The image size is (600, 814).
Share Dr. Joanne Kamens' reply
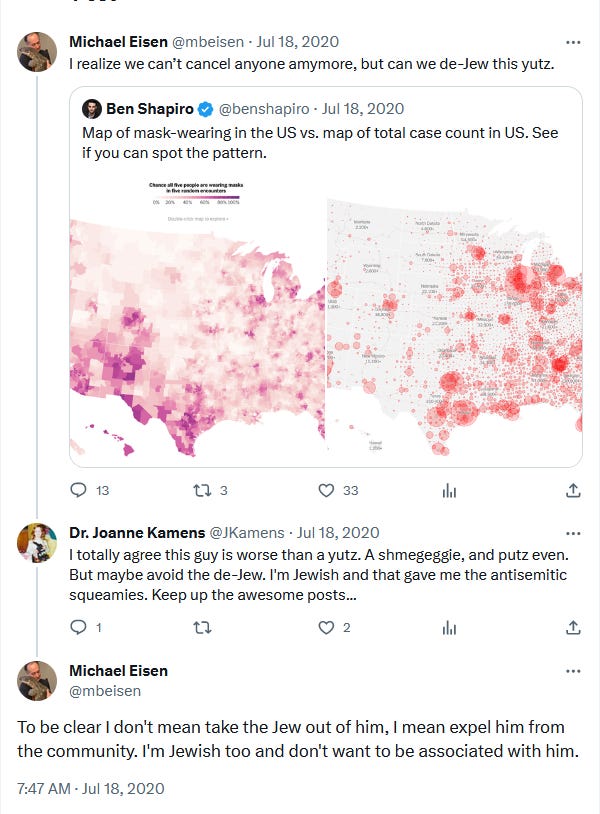pyautogui.click(x=573, y=628)
